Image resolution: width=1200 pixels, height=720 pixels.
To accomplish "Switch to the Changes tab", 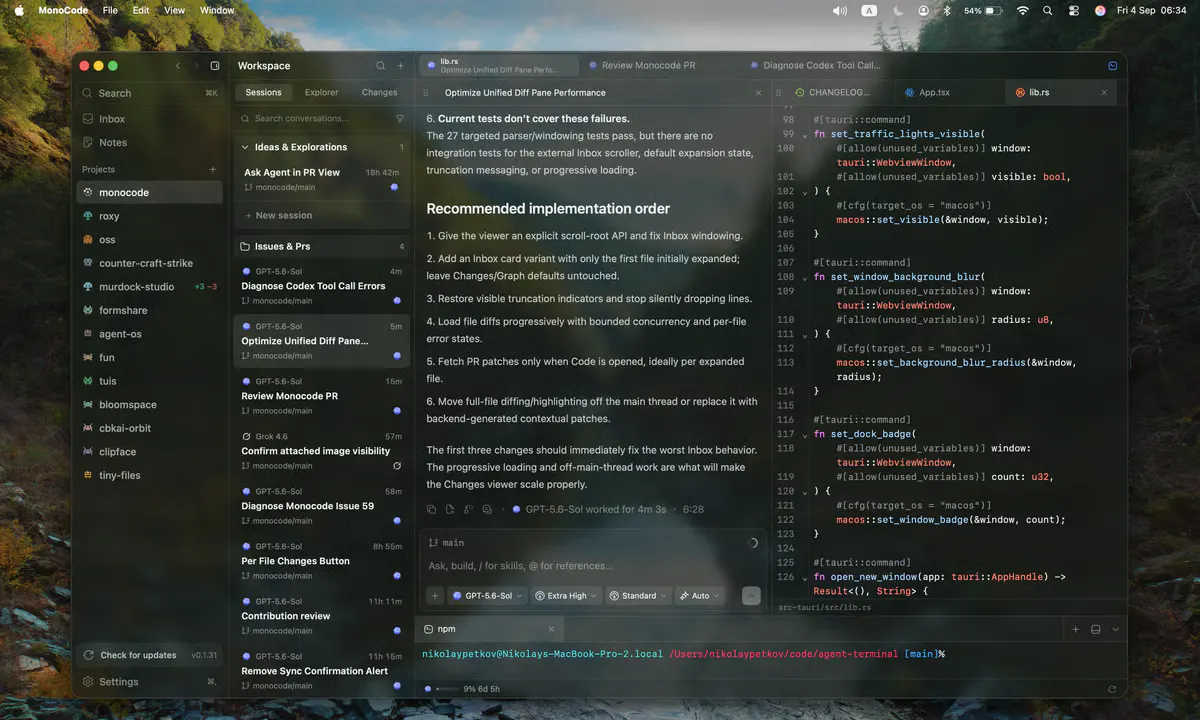I will click(379, 92).
